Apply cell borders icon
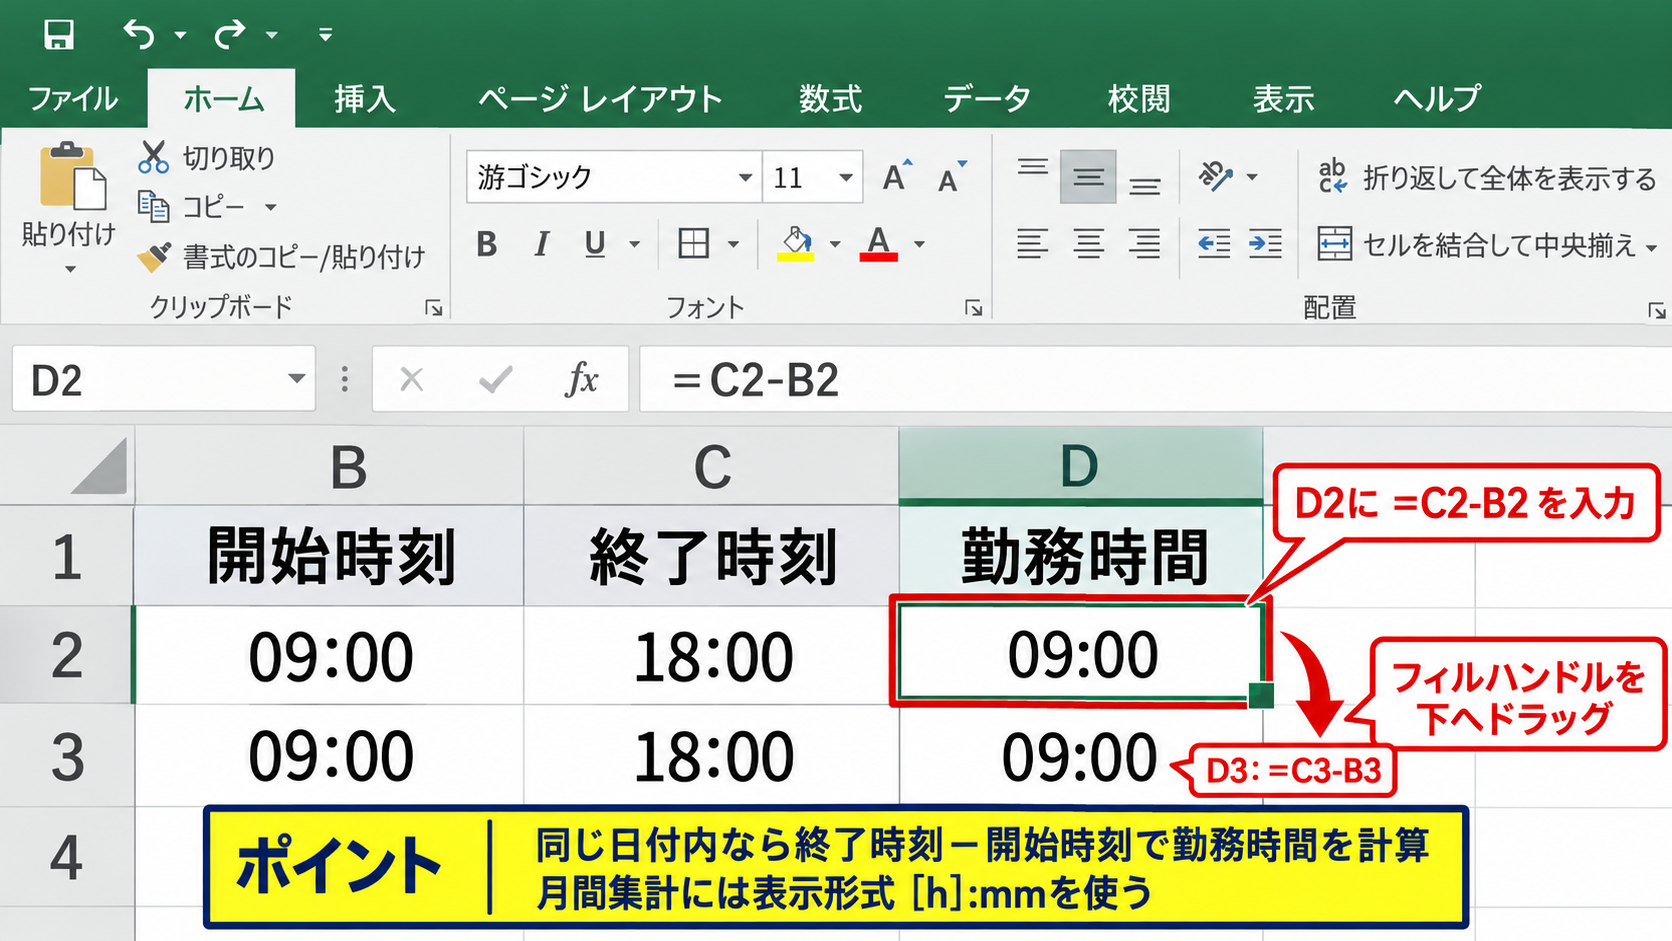Viewport: 1672px width, 941px height. tap(693, 243)
